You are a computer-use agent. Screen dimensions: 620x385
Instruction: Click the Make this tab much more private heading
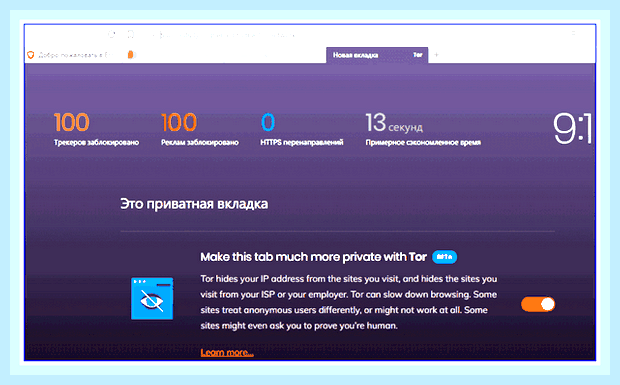[x=313, y=257]
